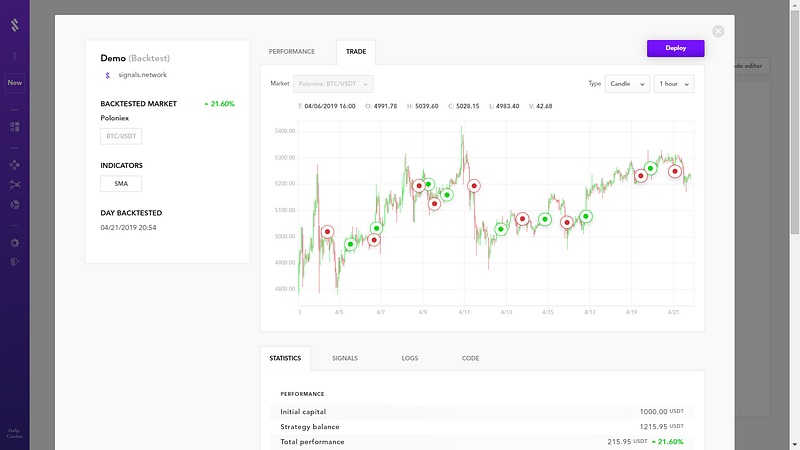
Task: Click the Initial capital 1000.00 value
Action: coord(661,412)
